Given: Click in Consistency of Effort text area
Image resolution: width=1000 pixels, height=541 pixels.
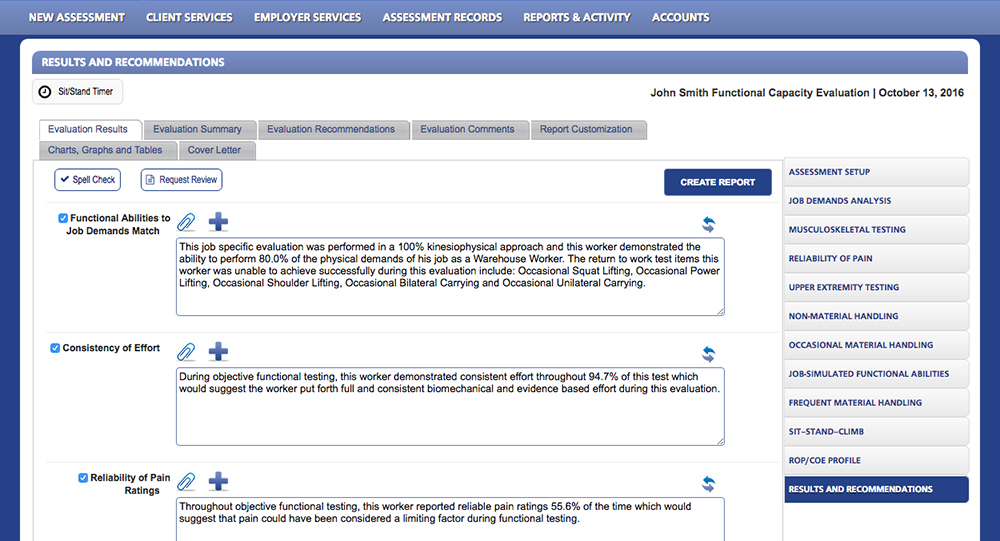Looking at the screenshot, I should point(450,406).
